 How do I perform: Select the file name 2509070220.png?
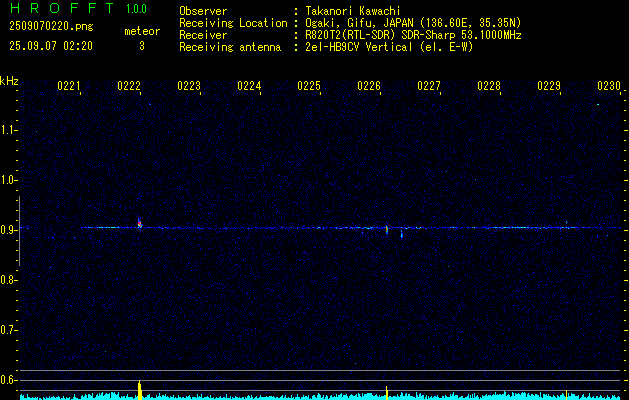[51, 27]
